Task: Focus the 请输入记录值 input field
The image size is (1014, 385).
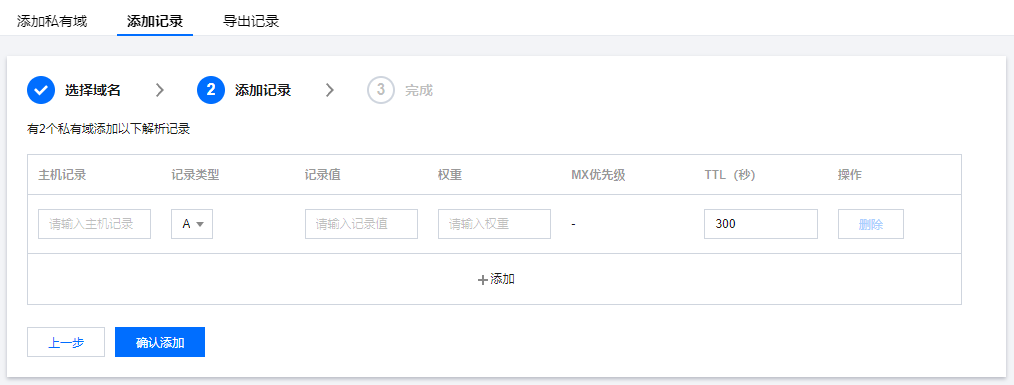Action: coord(361,224)
